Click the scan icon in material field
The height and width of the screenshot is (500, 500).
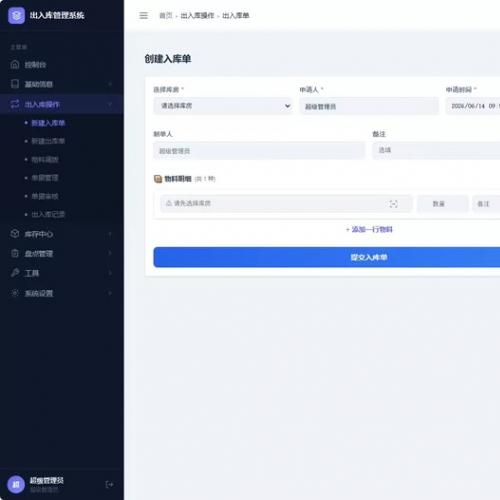(393, 204)
